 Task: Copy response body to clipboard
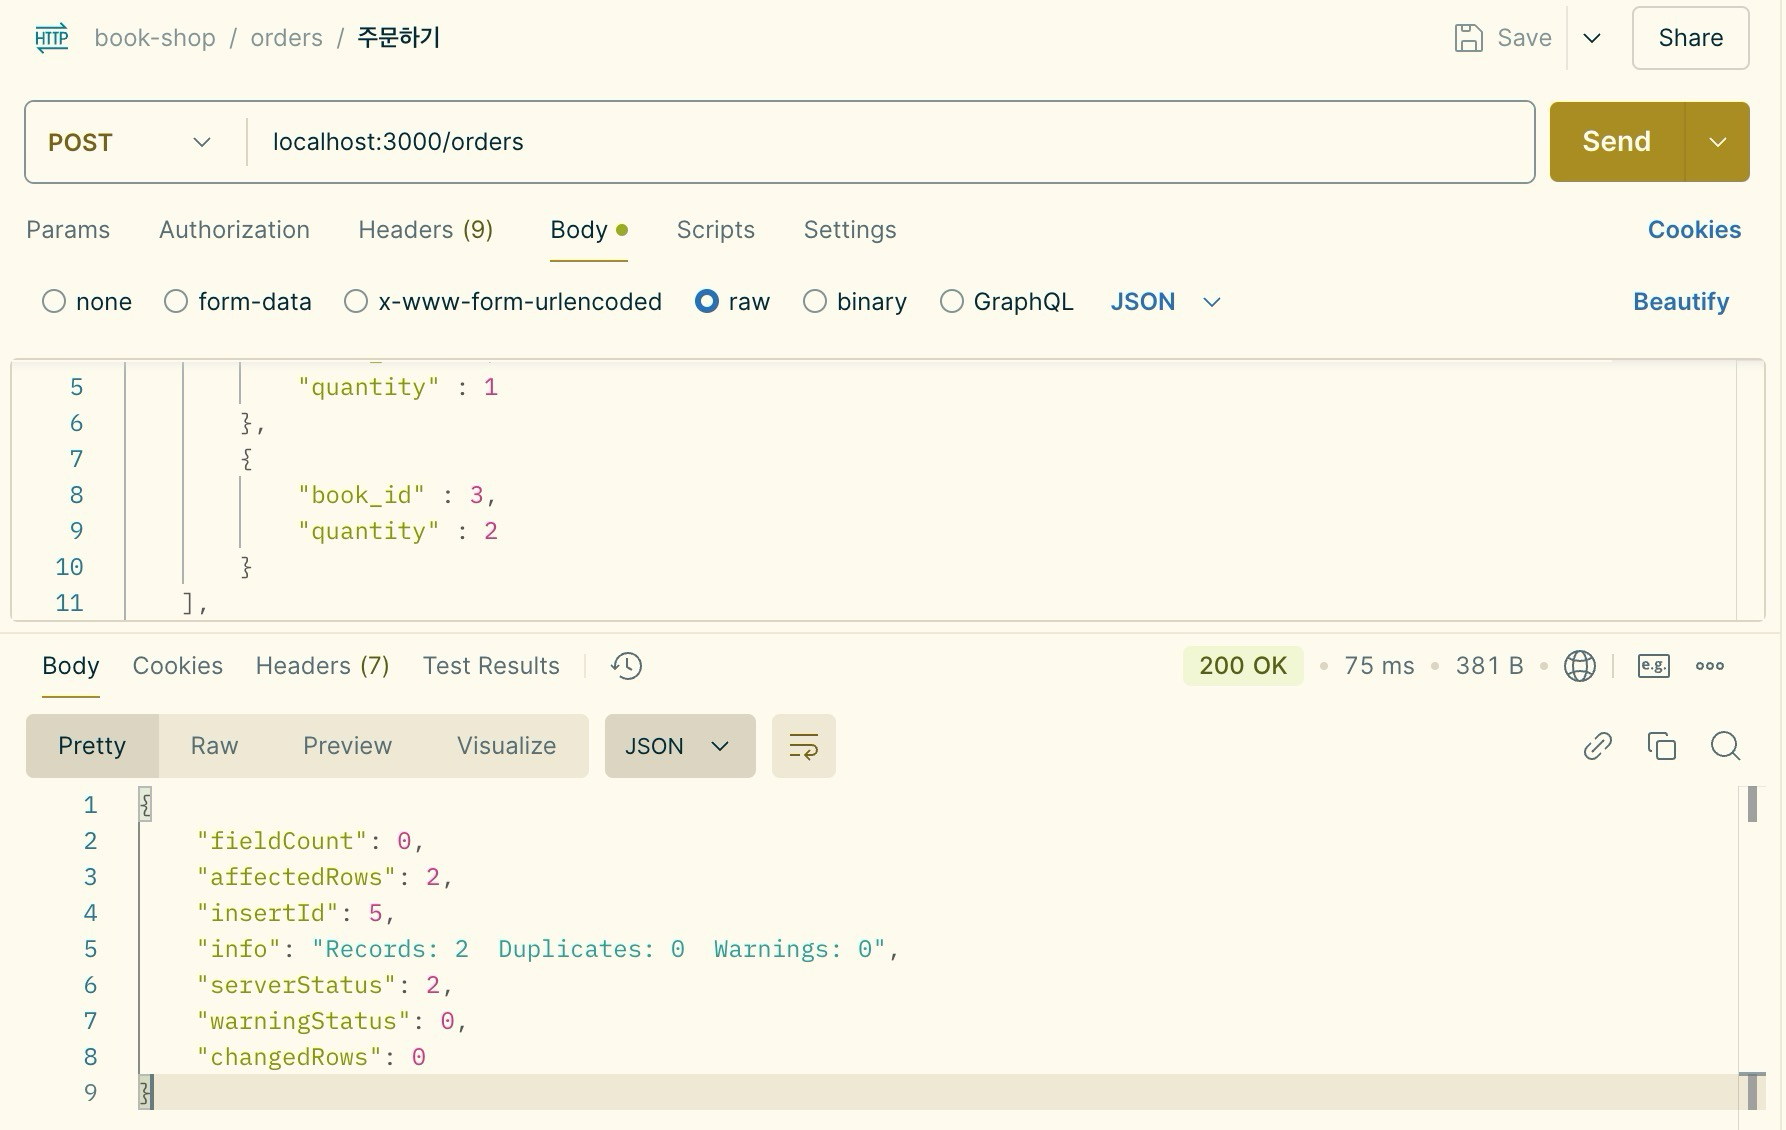[x=1662, y=746]
